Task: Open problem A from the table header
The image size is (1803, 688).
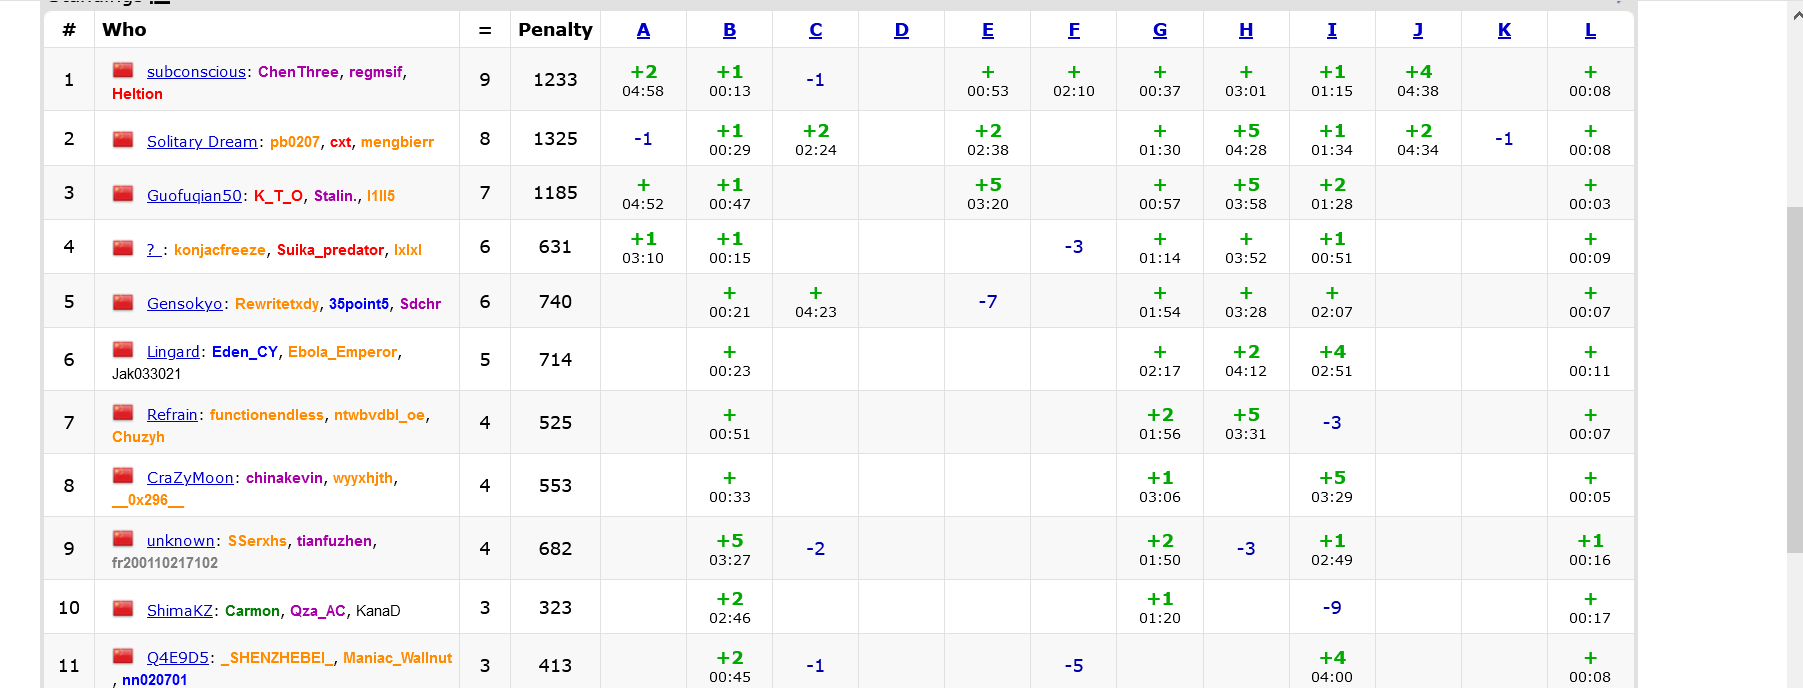Action: (643, 30)
